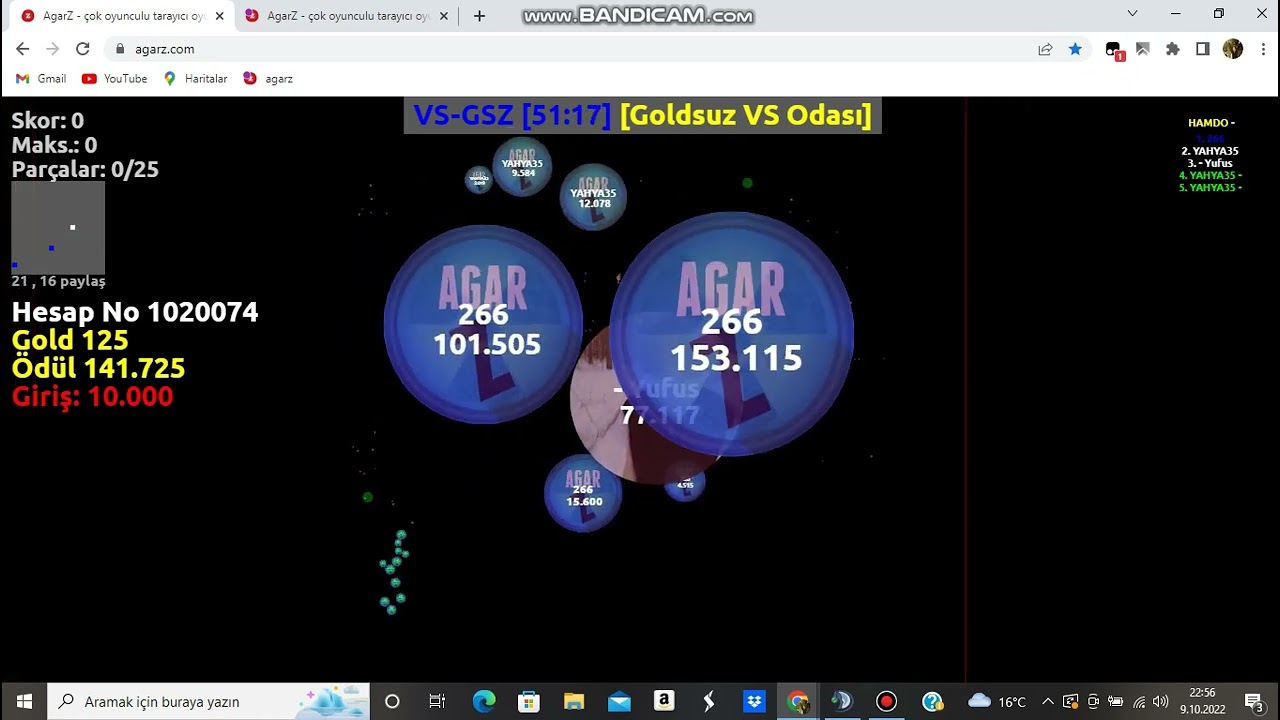
Task: Click the Gold 125 label
Action: point(70,340)
